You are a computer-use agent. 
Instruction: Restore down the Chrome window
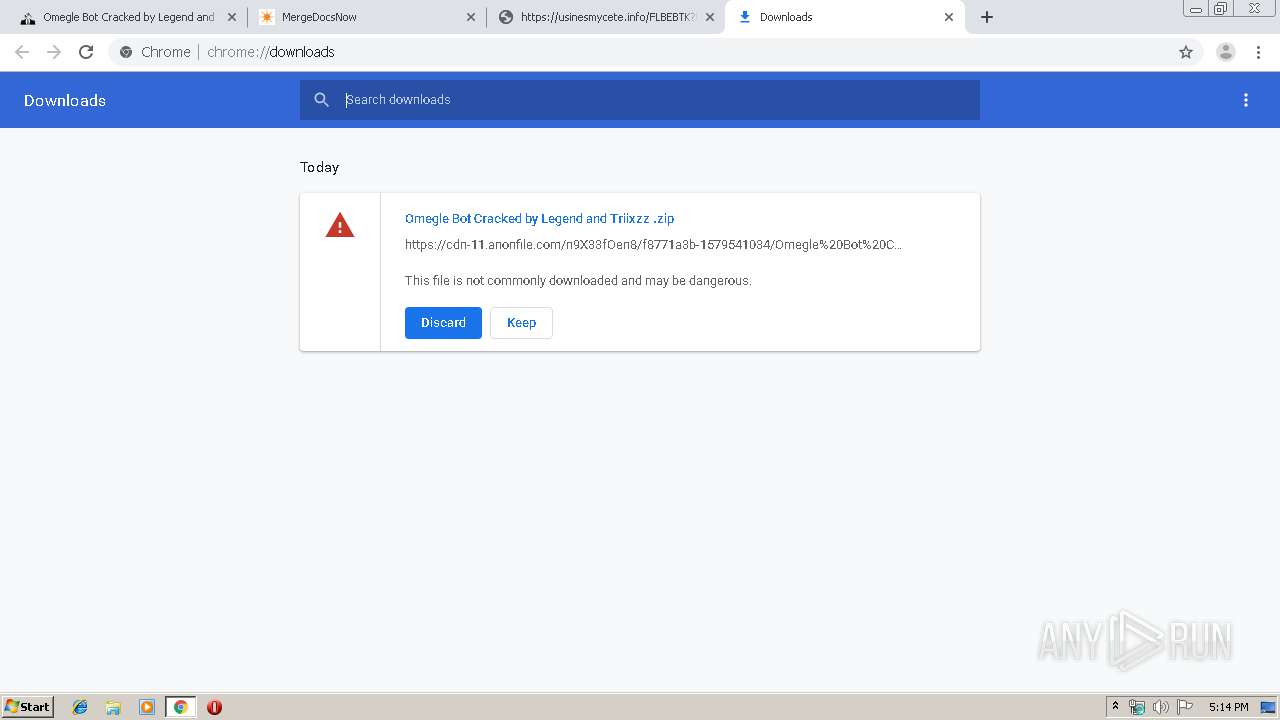coord(1221,9)
